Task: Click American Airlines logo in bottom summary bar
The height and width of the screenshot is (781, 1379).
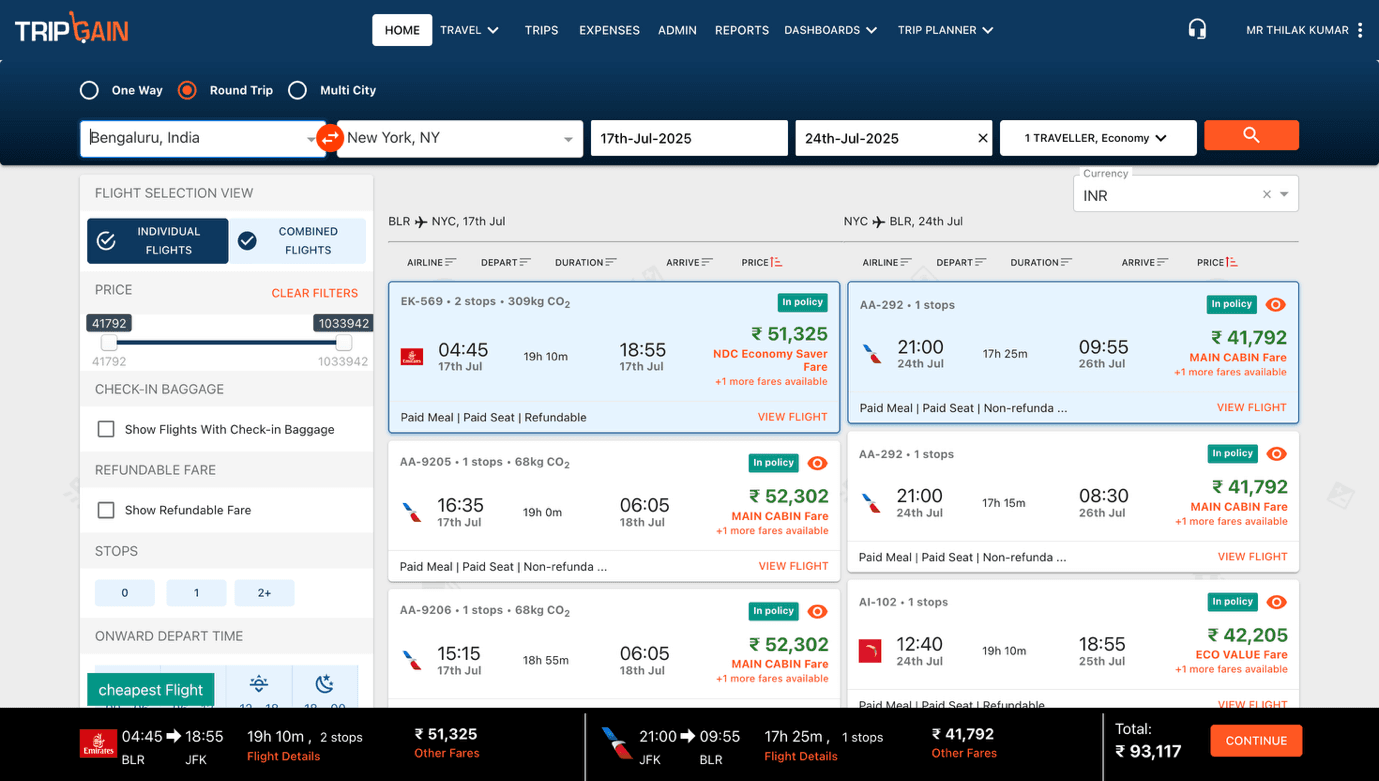Action: pos(616,743)
